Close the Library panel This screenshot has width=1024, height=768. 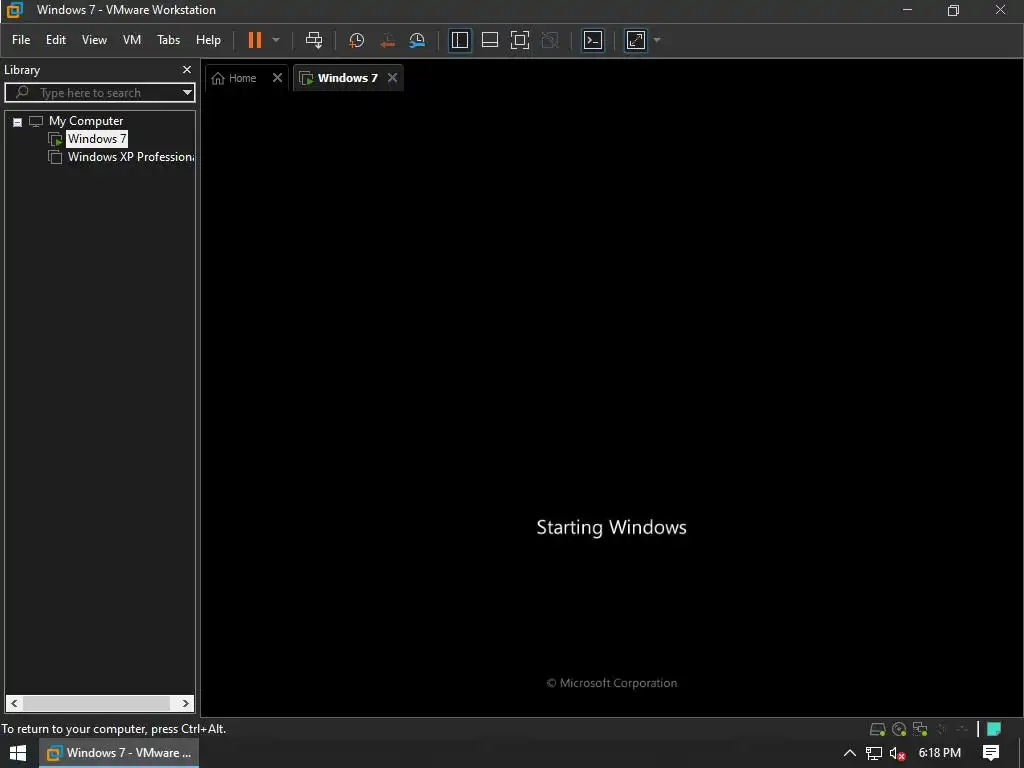click(x=187, y=69)
